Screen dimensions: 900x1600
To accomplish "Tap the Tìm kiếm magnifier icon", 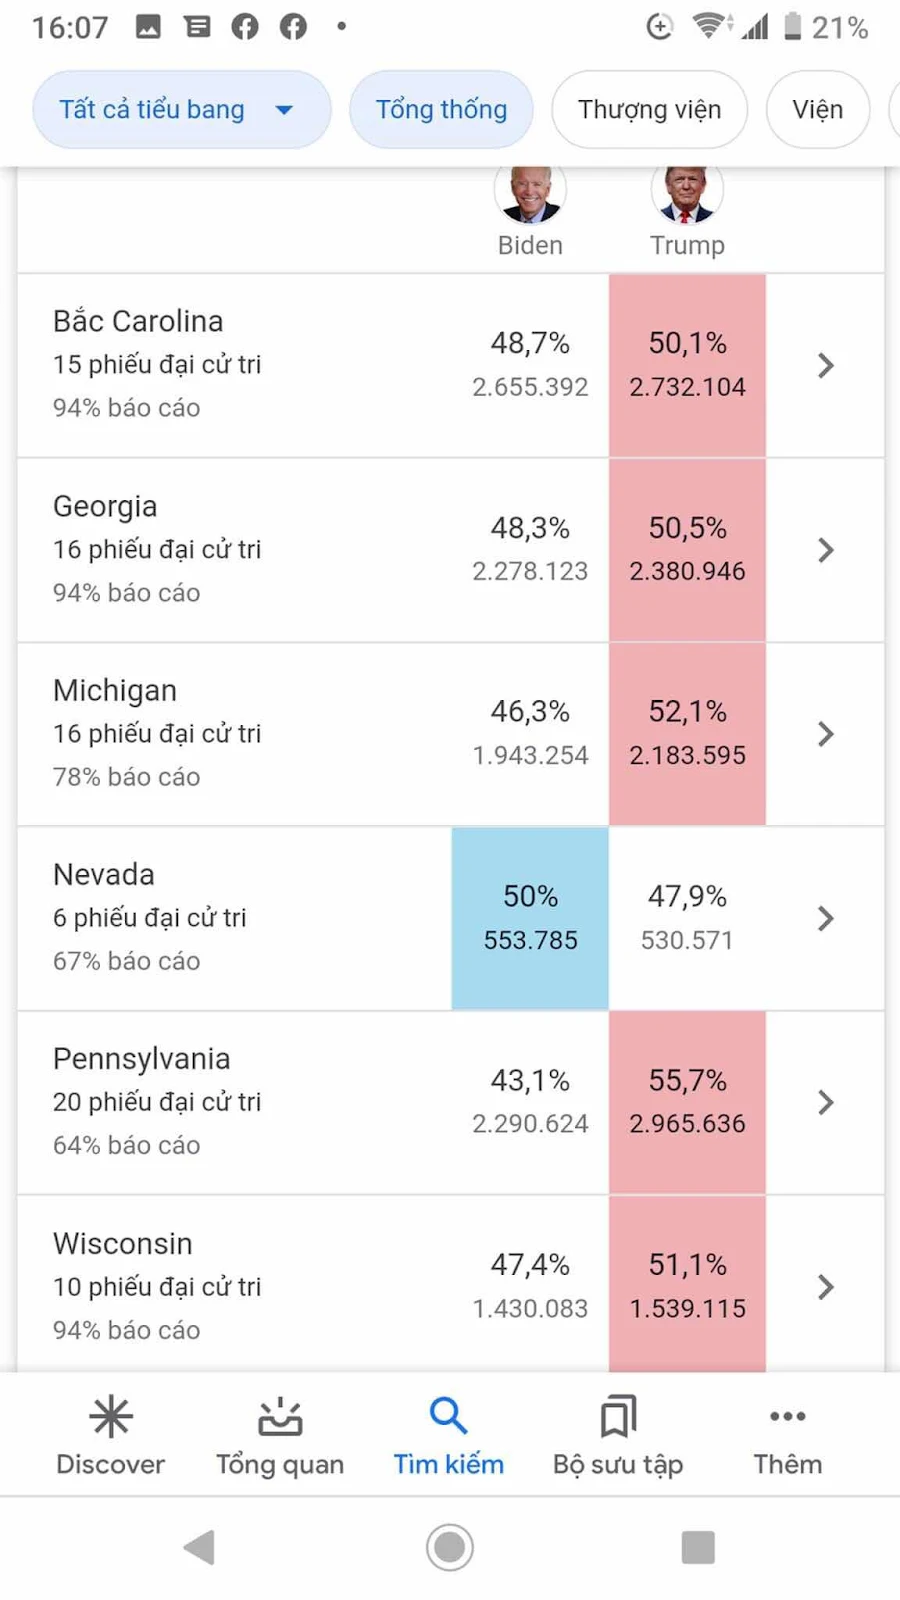I will tap(448, 1416).
